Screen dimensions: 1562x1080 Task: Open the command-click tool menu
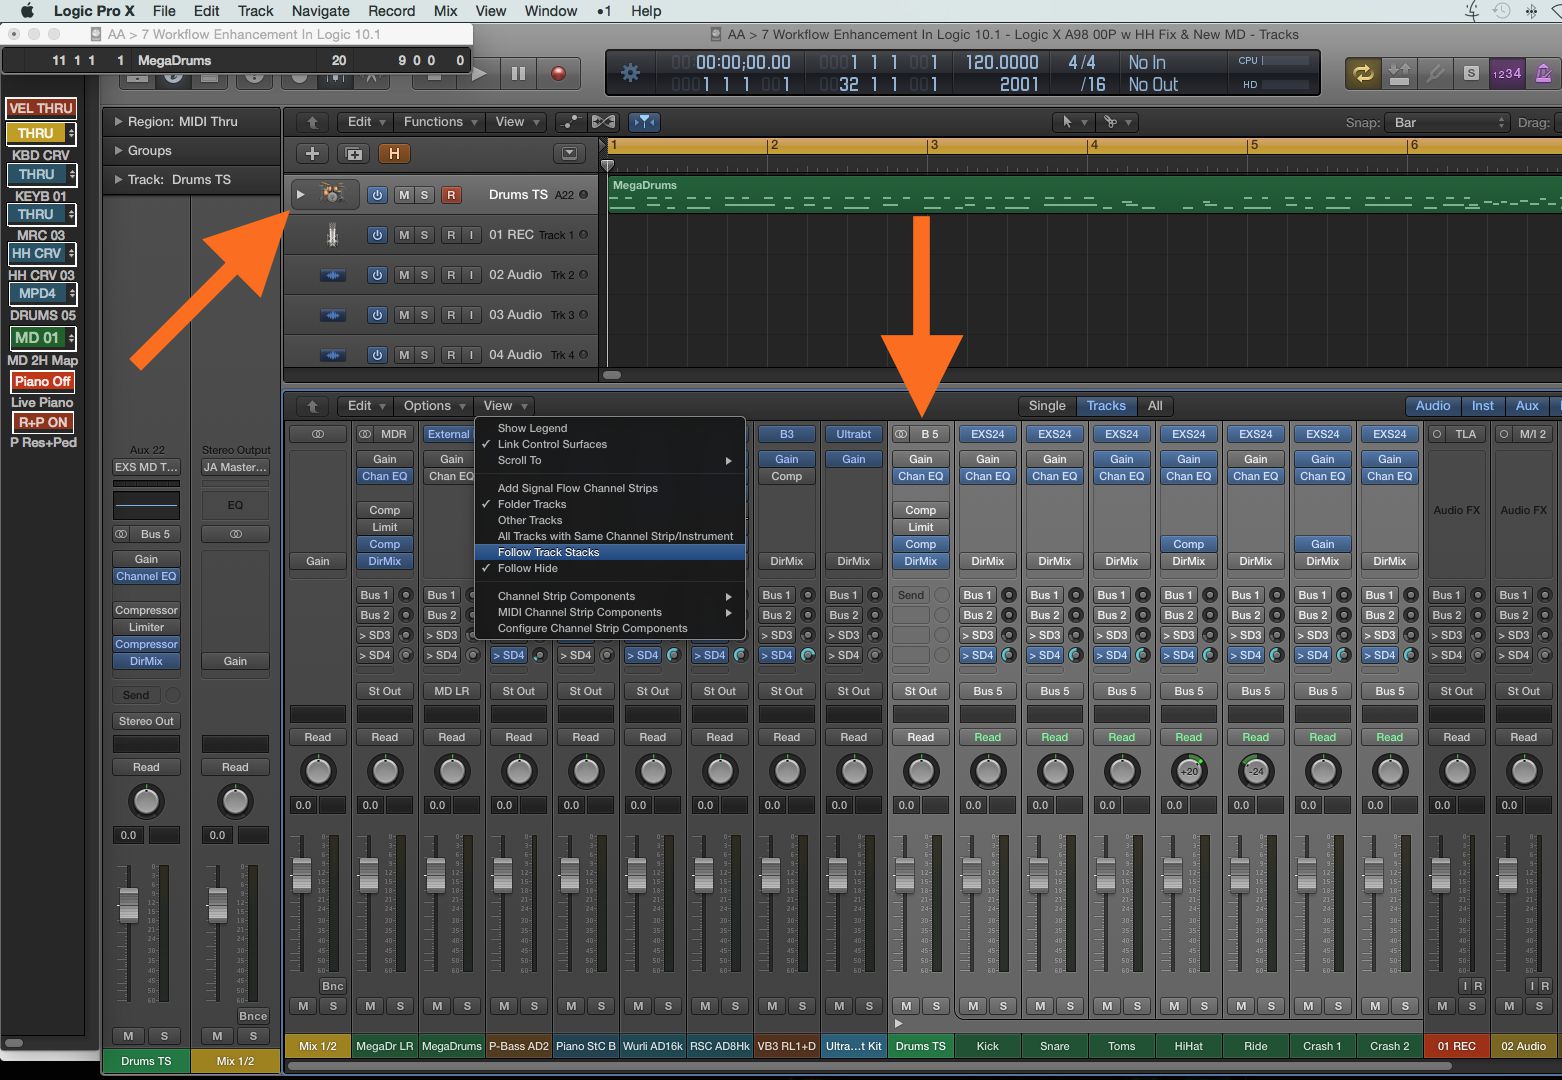point(1116,122)
